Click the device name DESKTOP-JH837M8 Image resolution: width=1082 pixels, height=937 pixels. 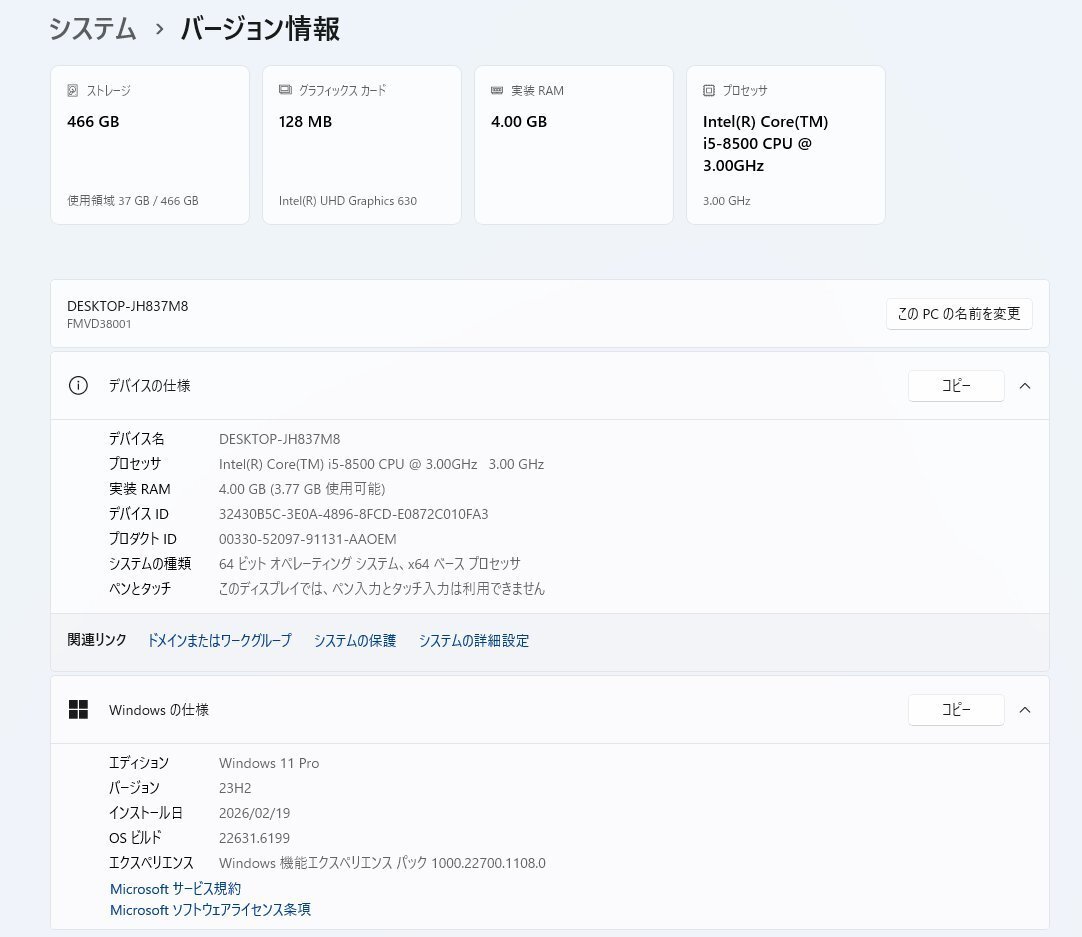coord(128,306)
